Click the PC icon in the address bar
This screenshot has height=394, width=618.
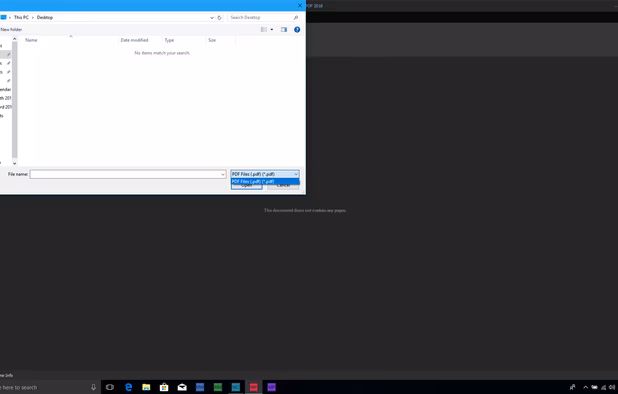point(3,17)
